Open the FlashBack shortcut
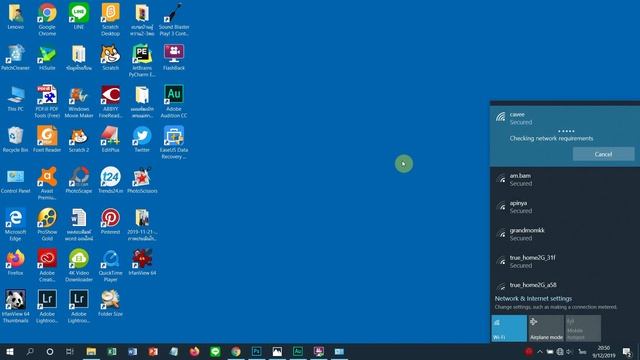 (x=174, y=58)
